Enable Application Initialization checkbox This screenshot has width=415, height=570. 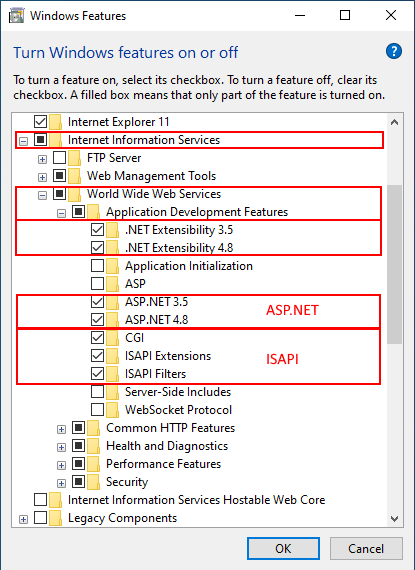pos(97,265)
